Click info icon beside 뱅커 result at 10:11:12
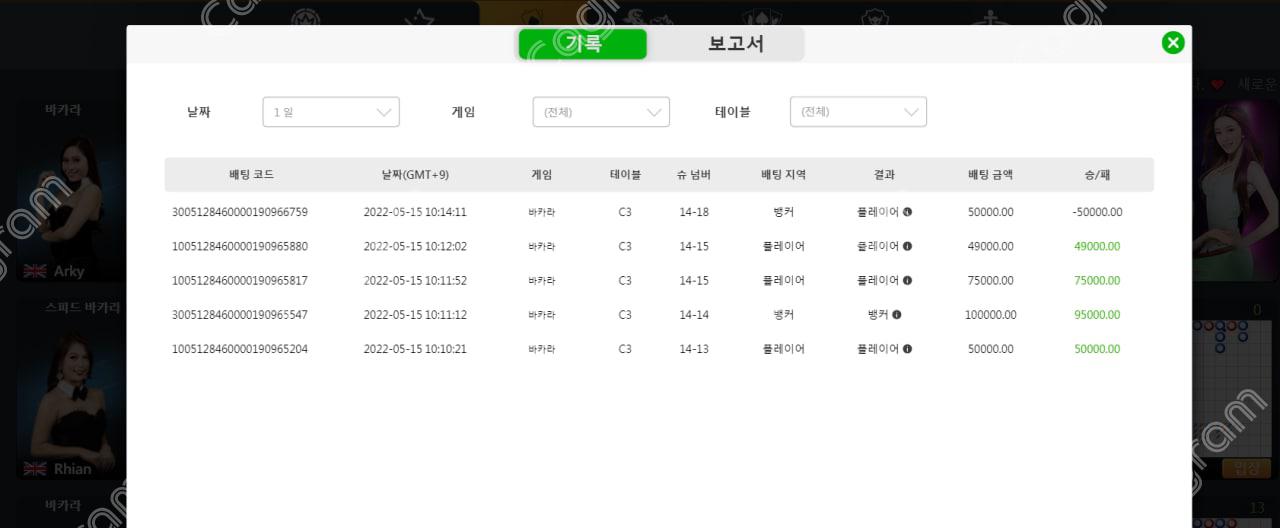The height and width of the screenshot is (528, 1280). tap(896, 314)
